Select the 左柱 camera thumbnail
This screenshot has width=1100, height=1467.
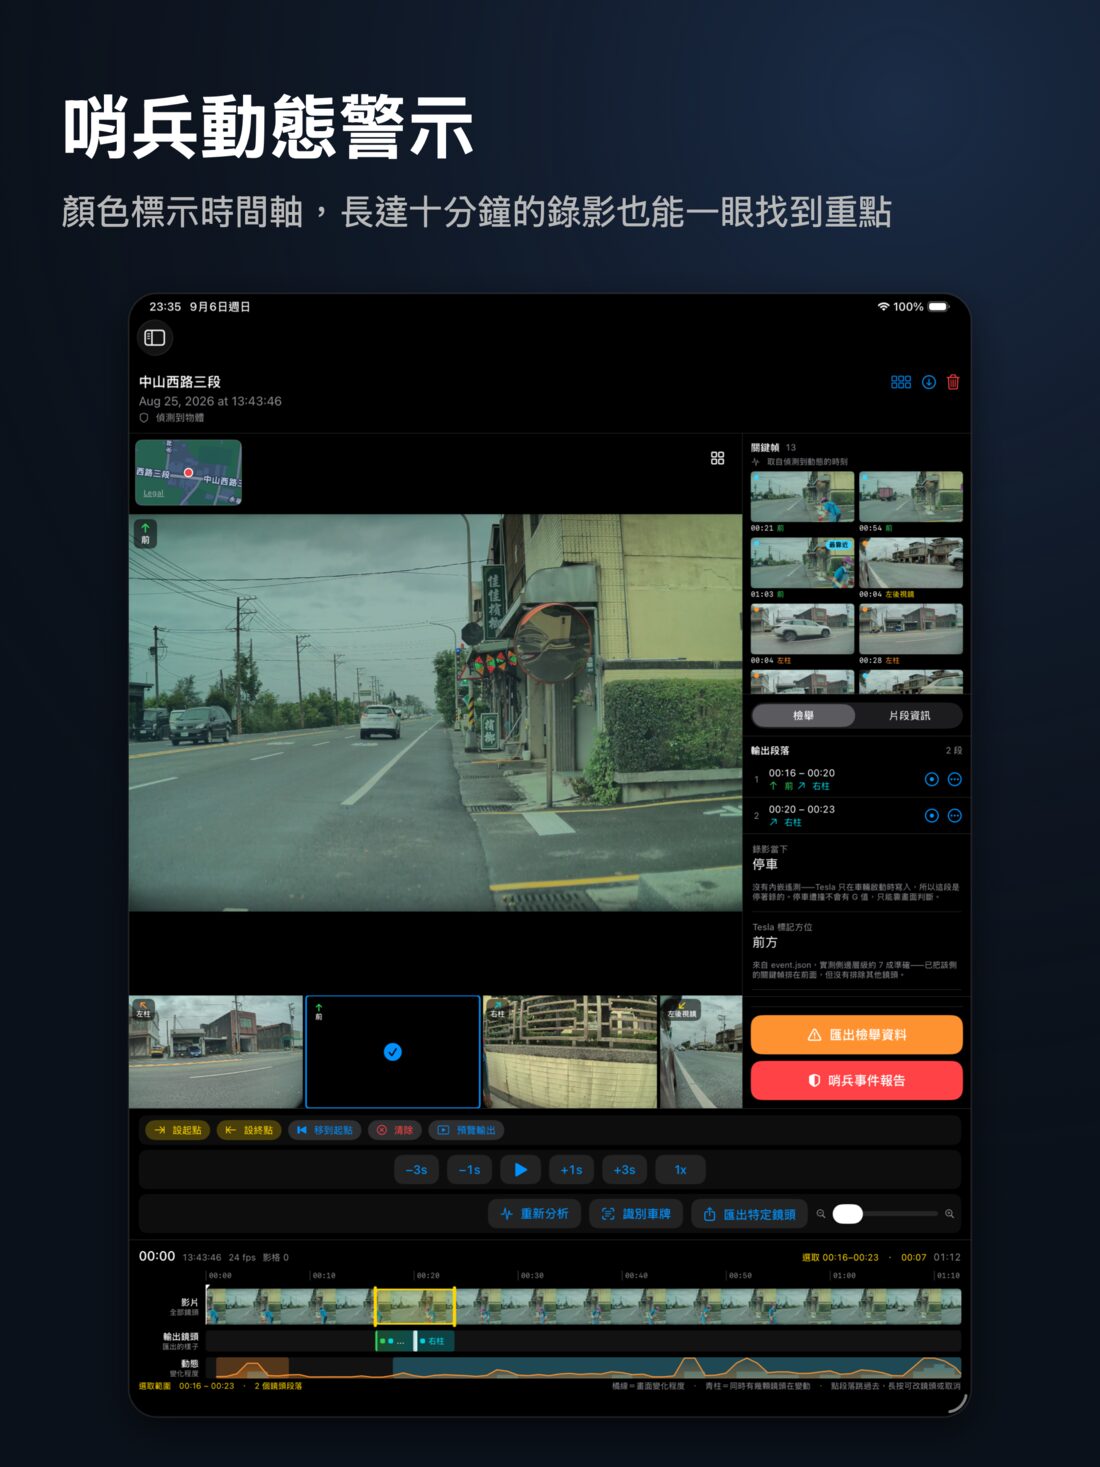point(216,1052)
